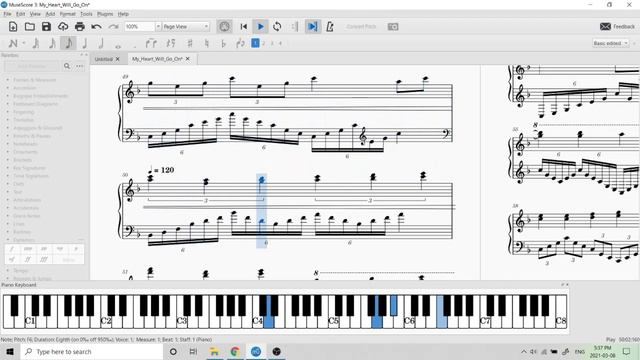
Task: Toggle the metronome
Action: tap(330, 27)
